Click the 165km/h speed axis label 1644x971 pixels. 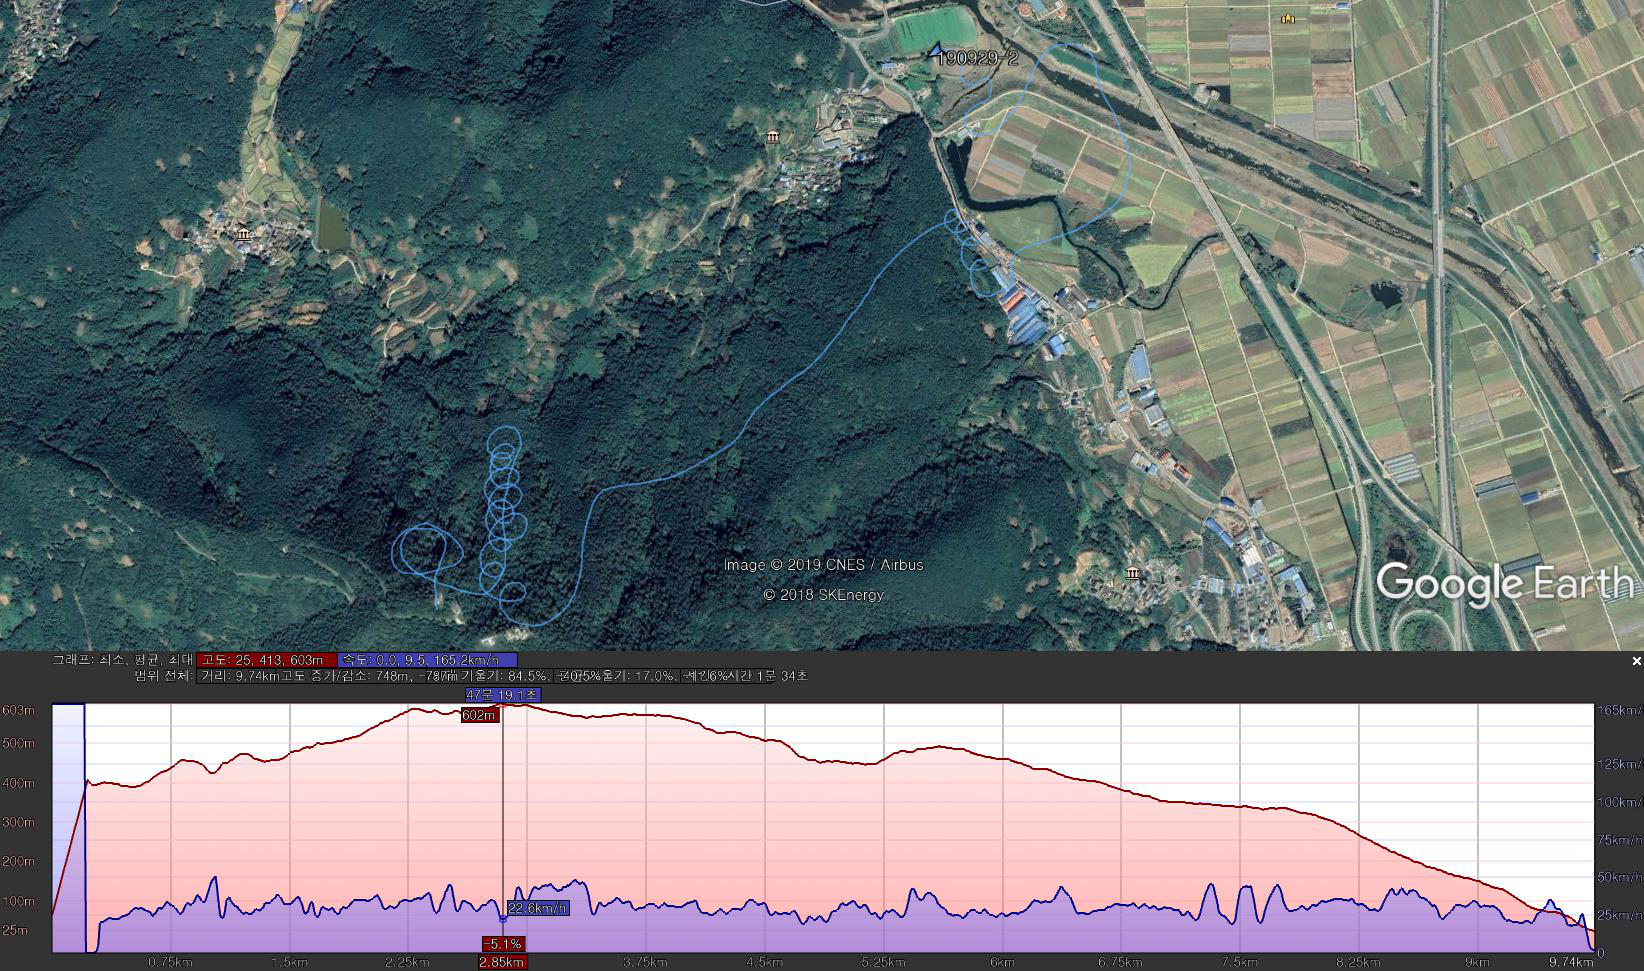1619,710
